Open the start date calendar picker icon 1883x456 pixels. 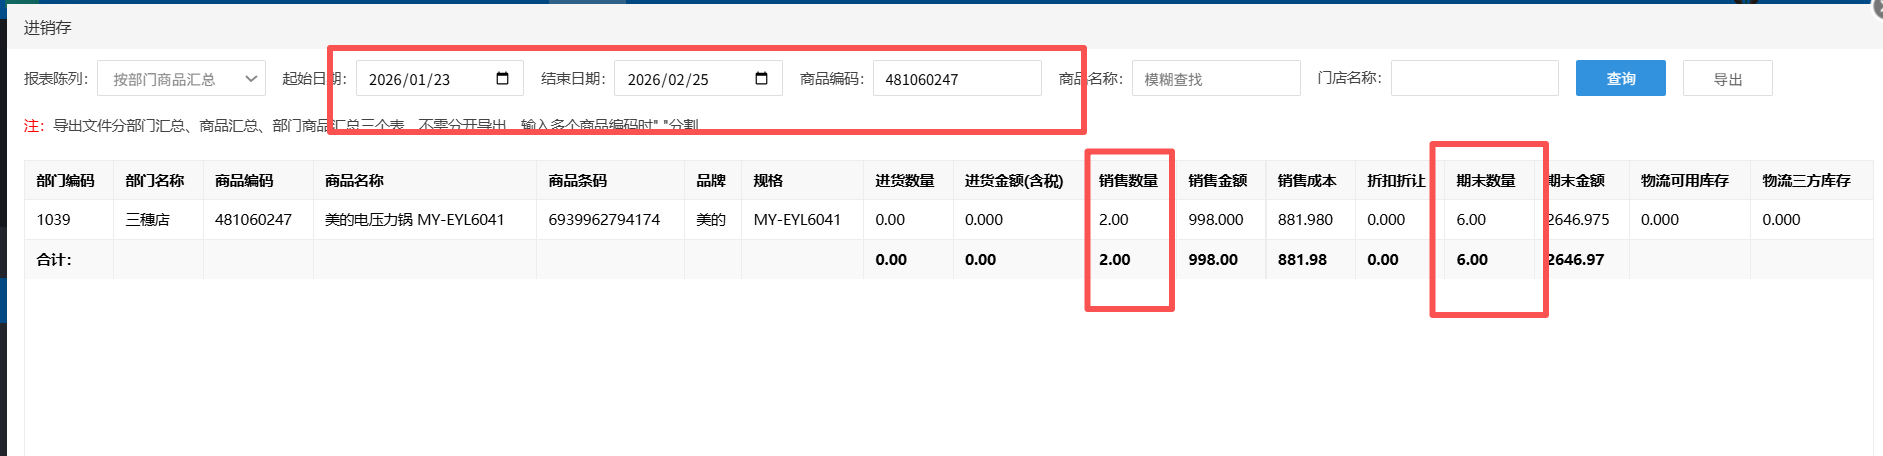502,79
